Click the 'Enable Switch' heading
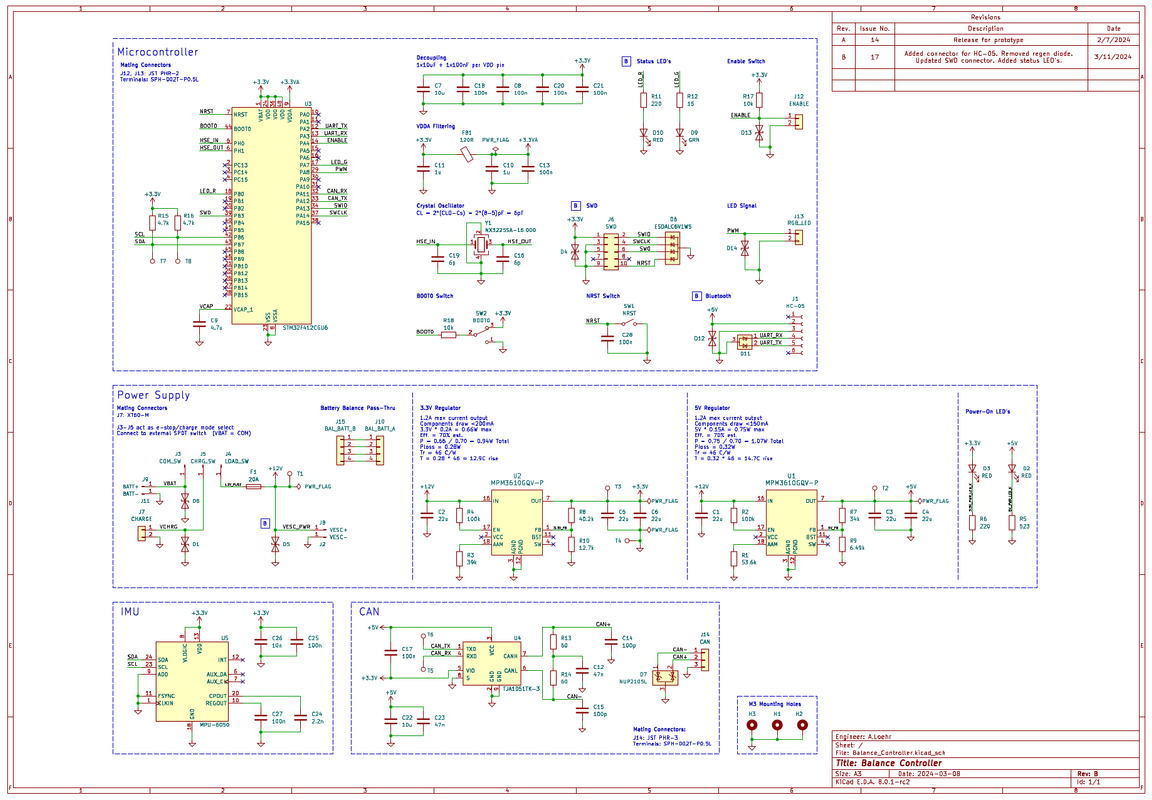Screen dimensions: 1152x800 point(746,61)
